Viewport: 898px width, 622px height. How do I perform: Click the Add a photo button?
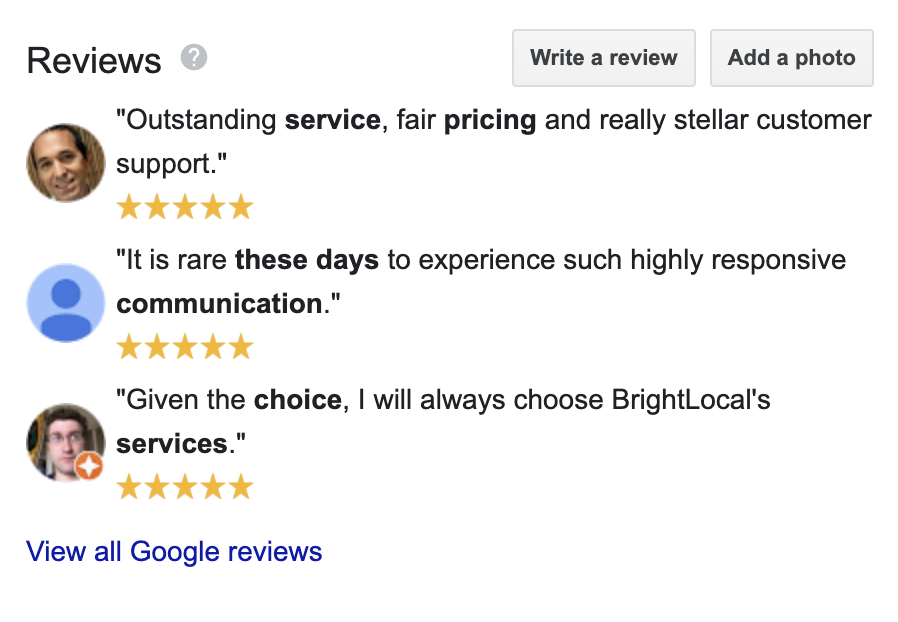click(791, 58)
